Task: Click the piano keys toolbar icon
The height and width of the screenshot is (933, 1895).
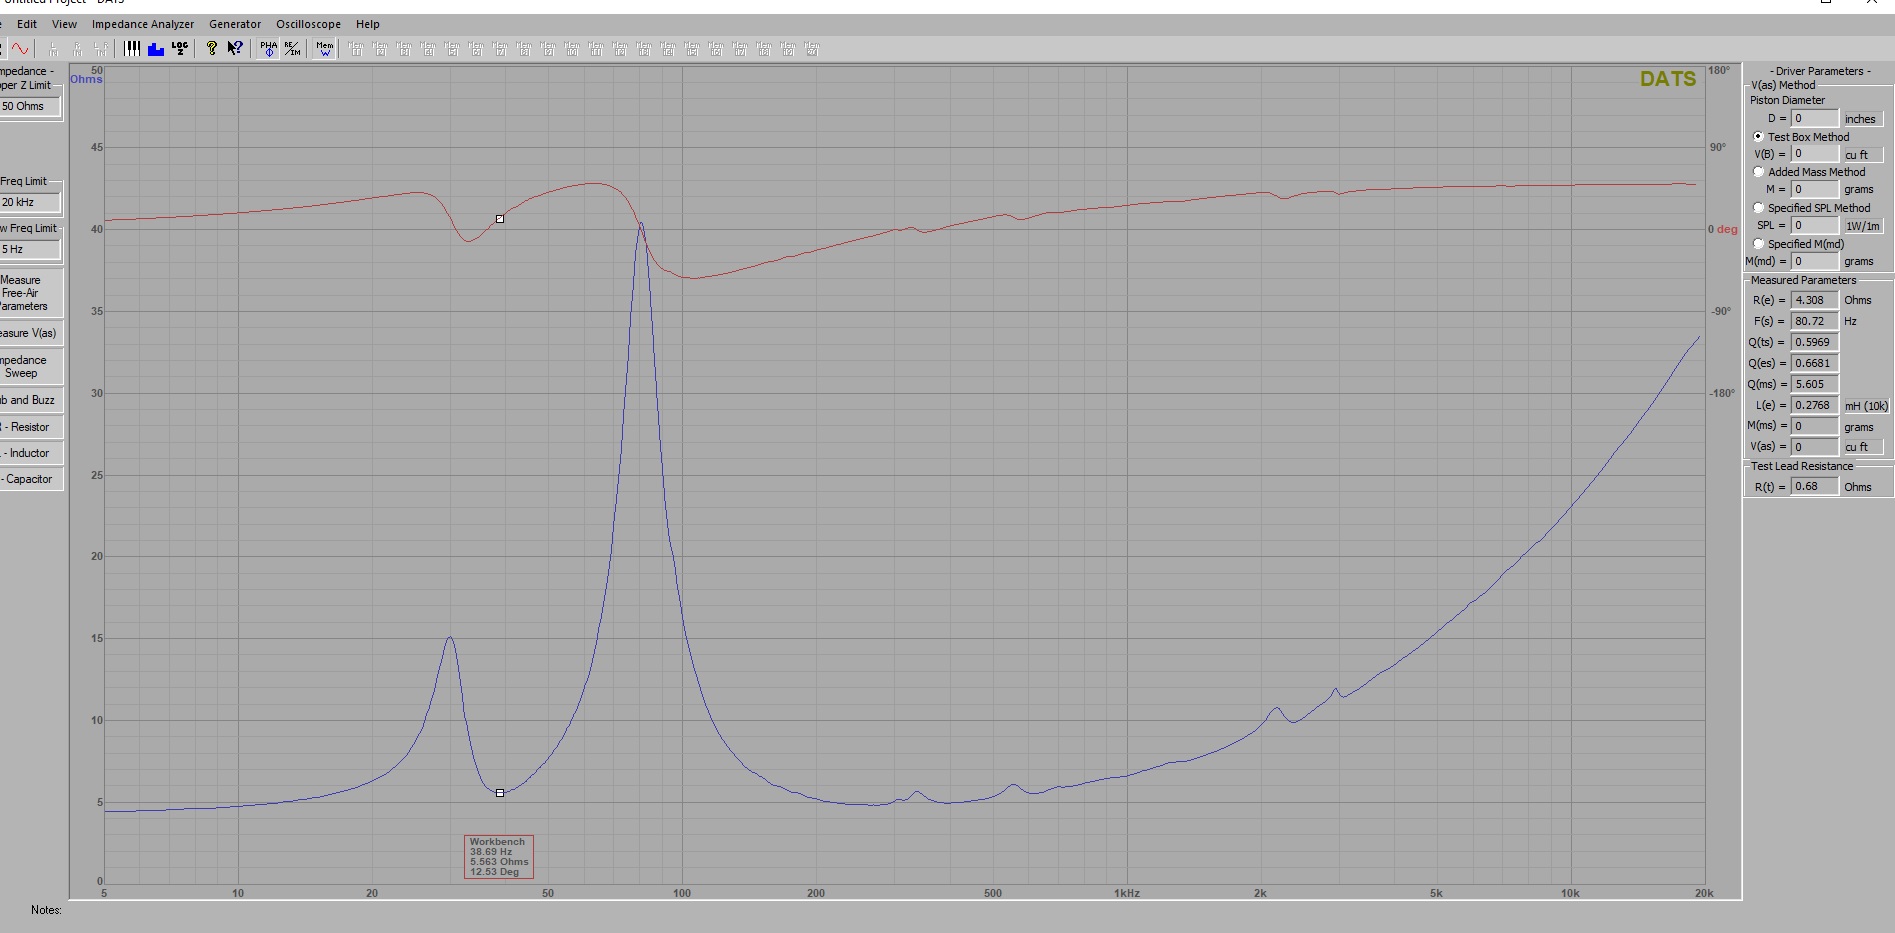Action: pyautogui.click(x=132, y=48)
